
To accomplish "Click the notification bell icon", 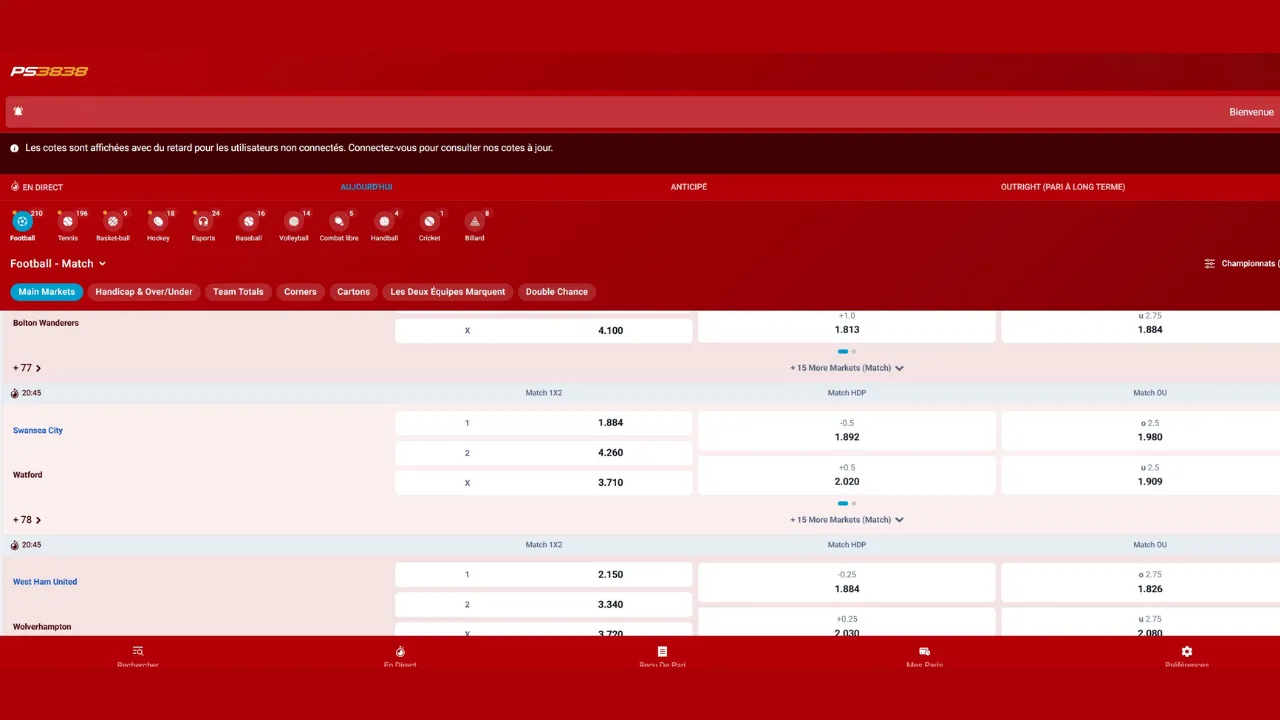I will [18, 111].
